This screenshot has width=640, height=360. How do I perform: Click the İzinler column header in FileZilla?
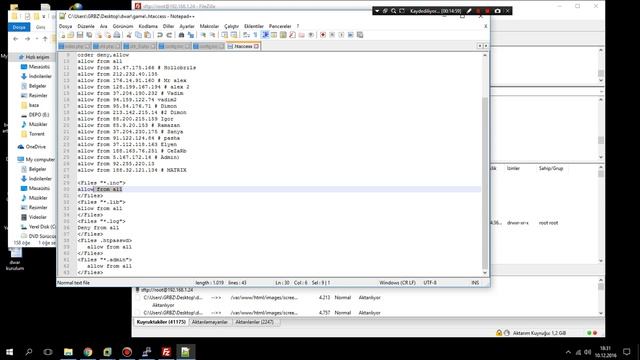513,168
